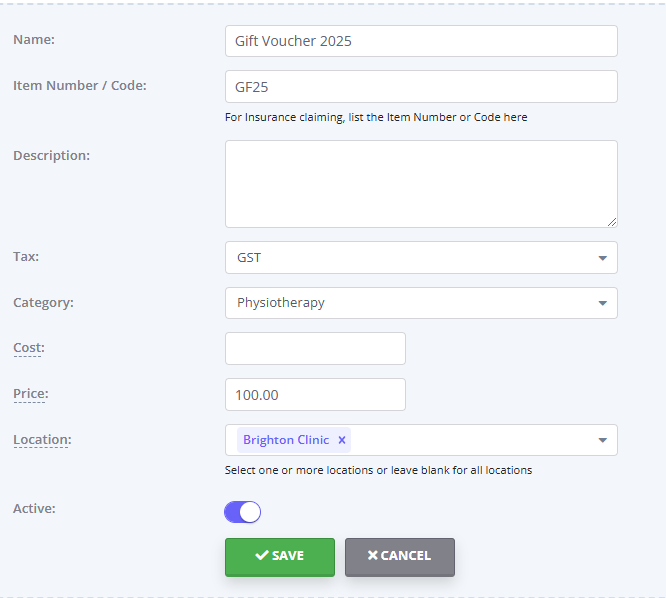Click inside the empty Description text area
Image resolution: width=666 pixels, height=598 pixels.
[421, 184]
